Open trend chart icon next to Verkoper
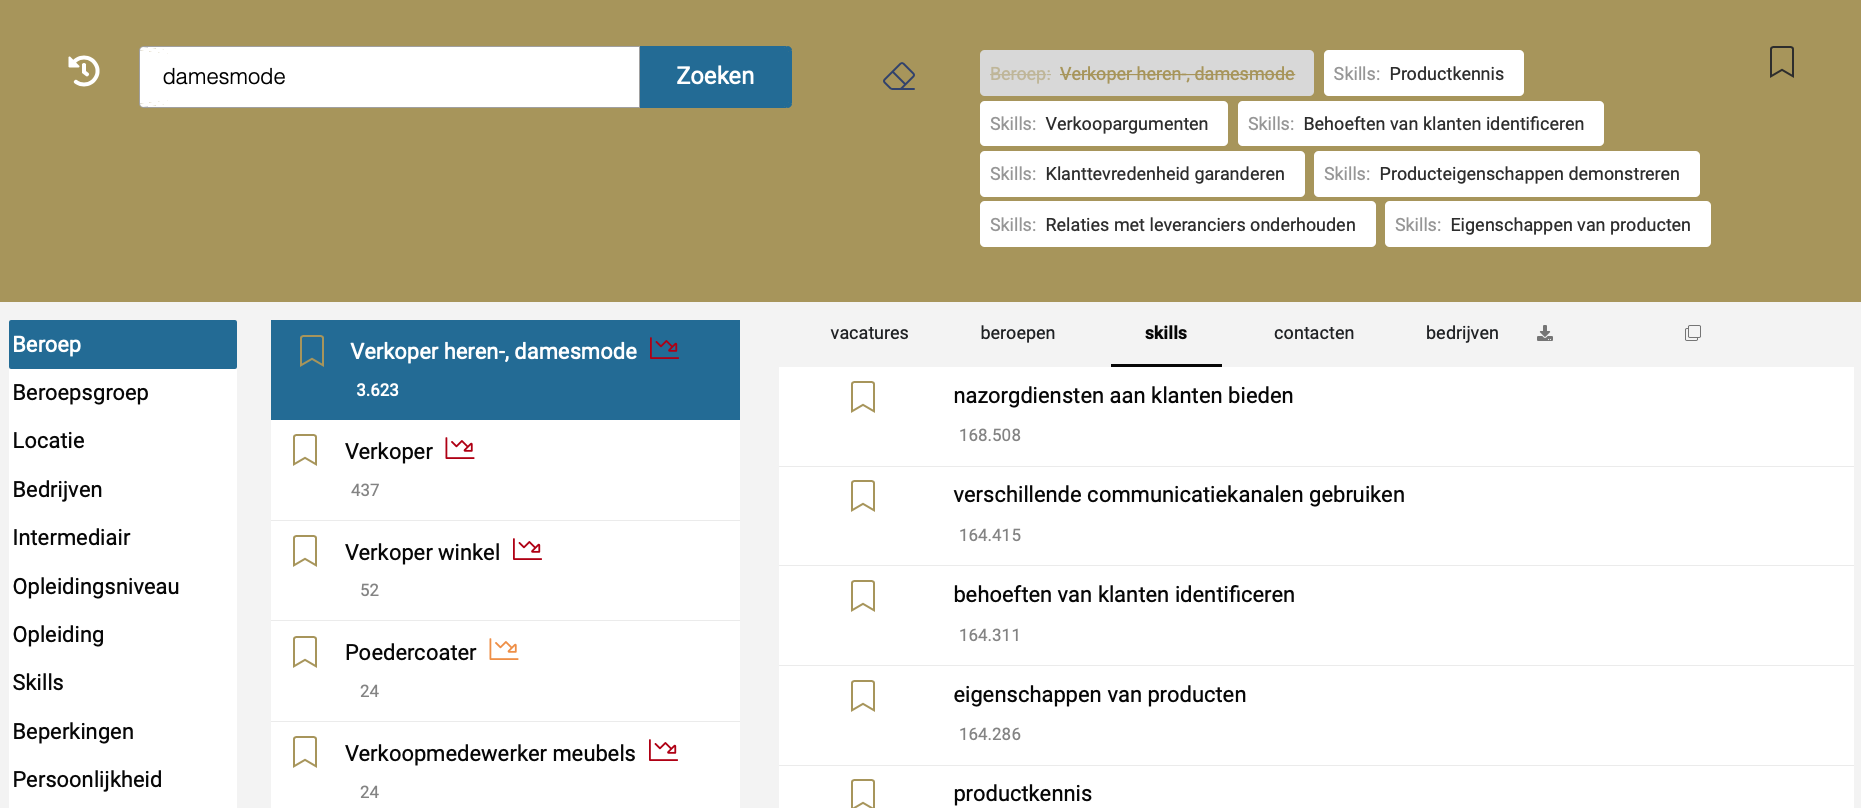1861x808 pixels. click(460, 448)
